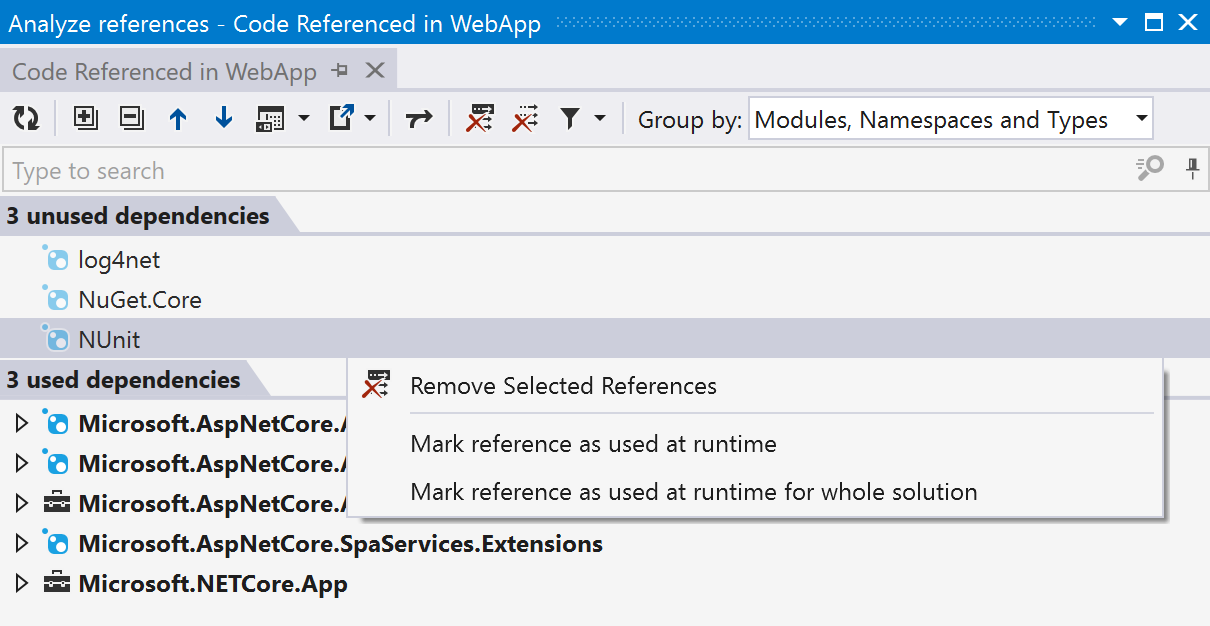Image resolution: width=1210 pixels, height=626 pixels.
Task: Mark reference as used for whole solution
Action: [693, 492]
